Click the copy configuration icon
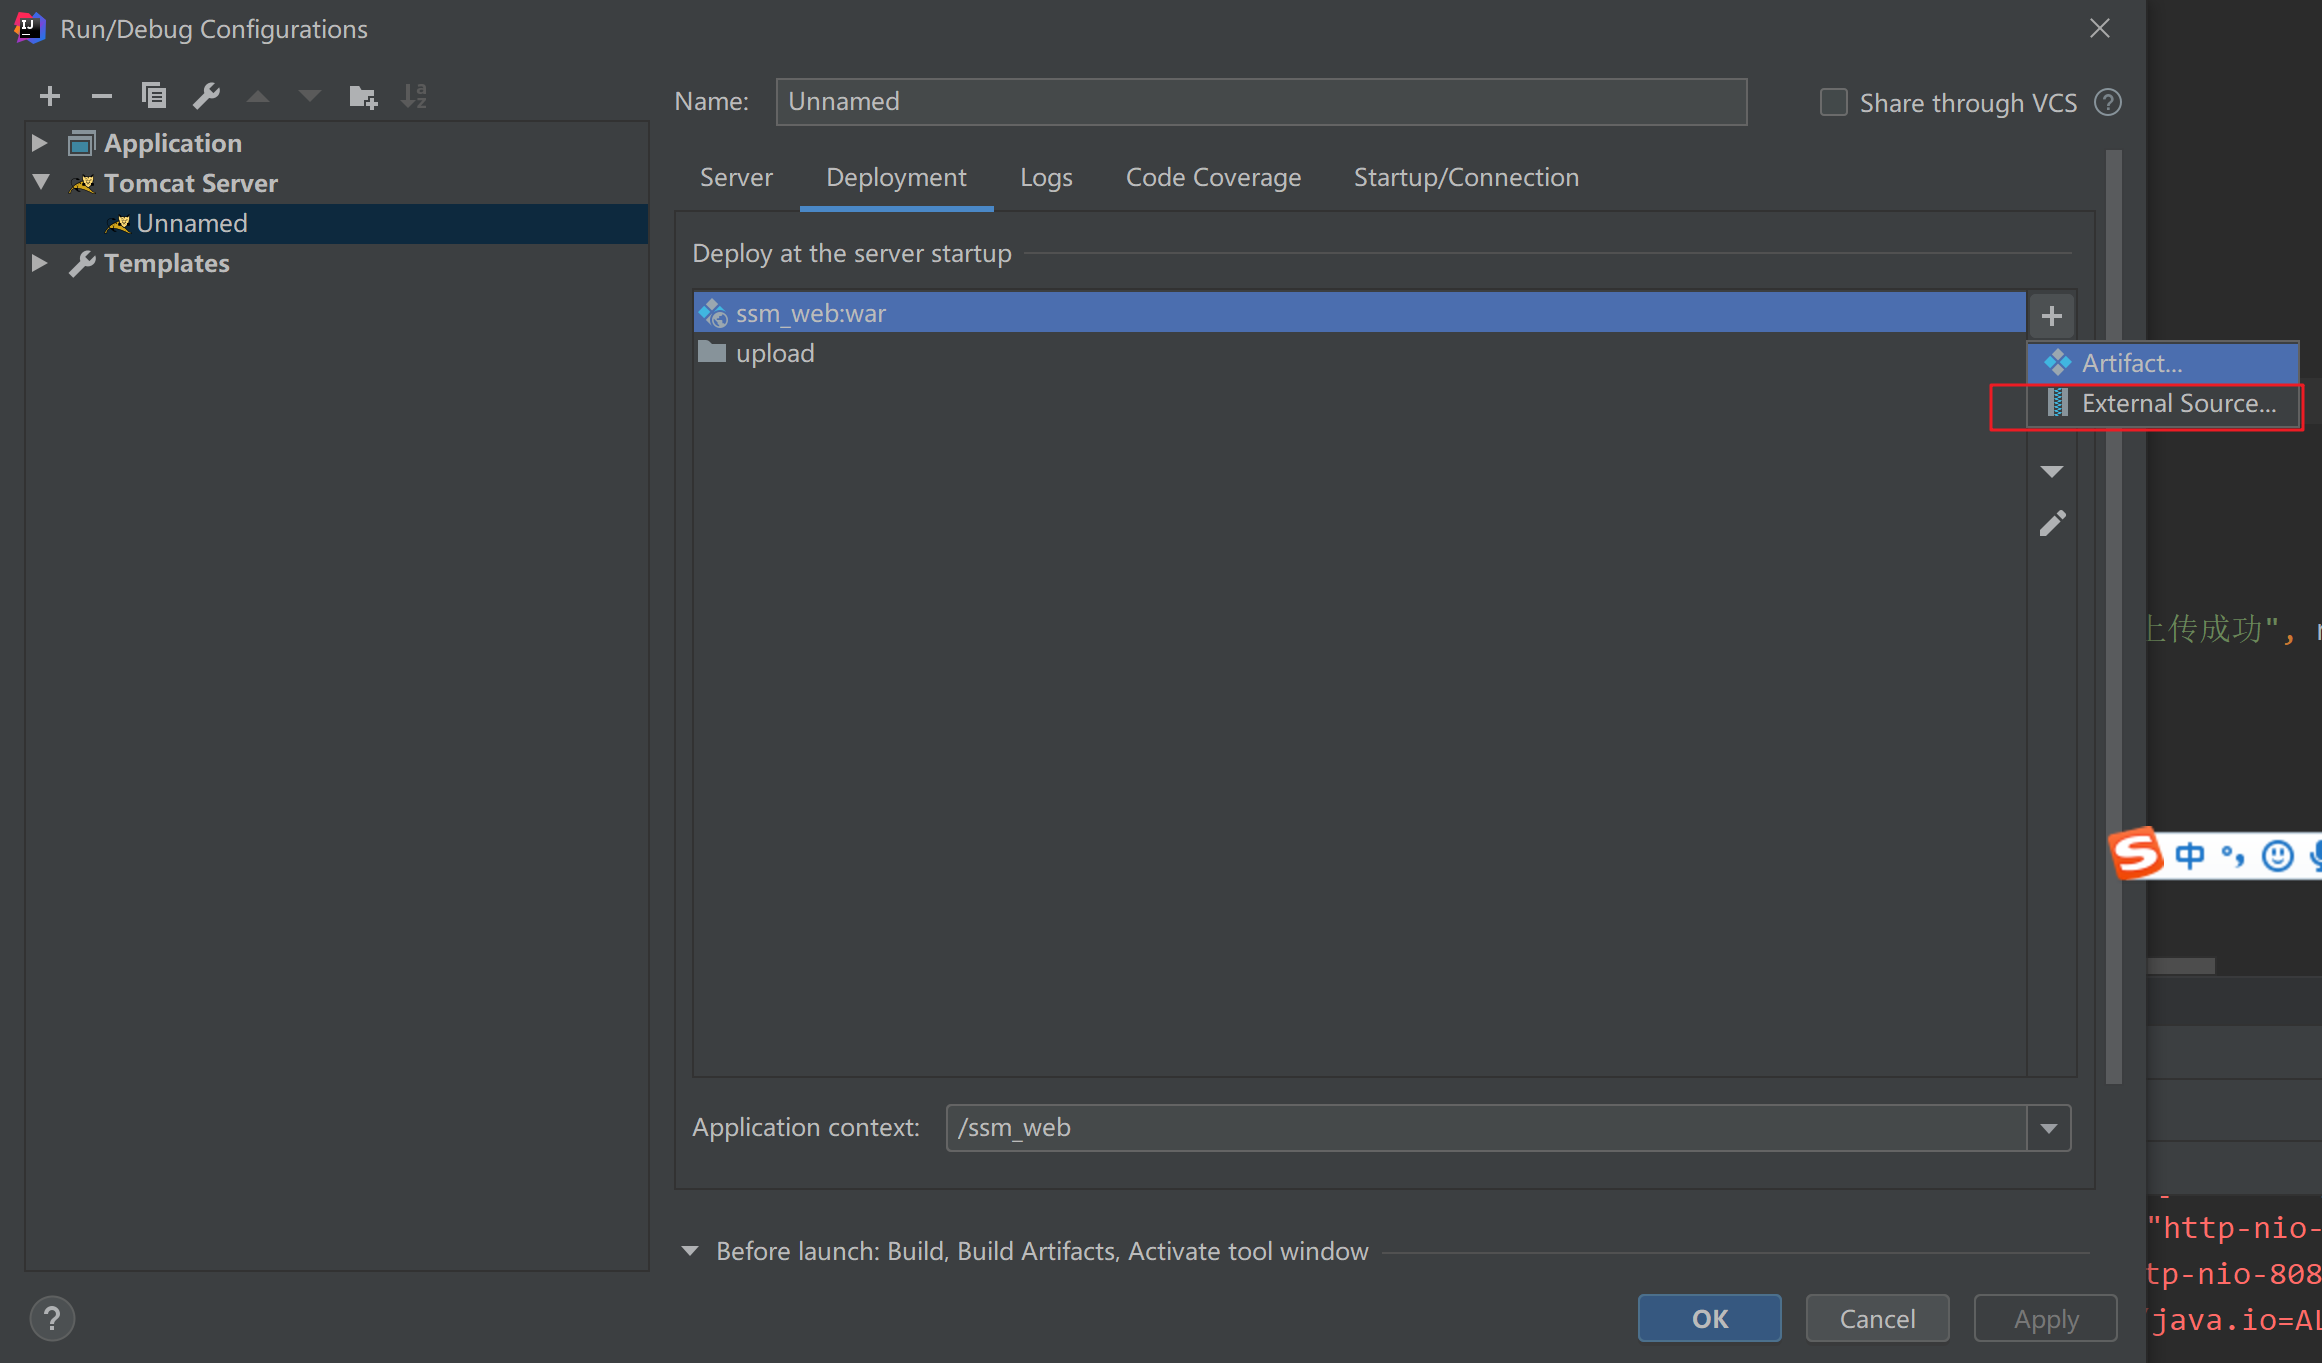The image size is (2322, 1363). tap(154, 96)
